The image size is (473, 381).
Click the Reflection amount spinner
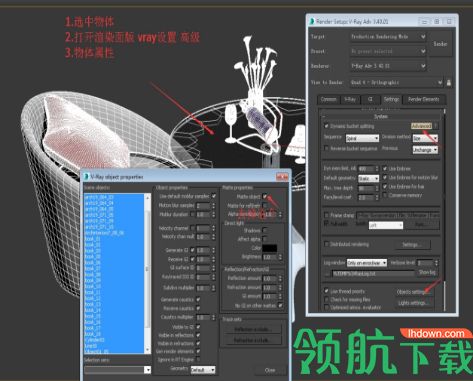click(x=280, y=279)
